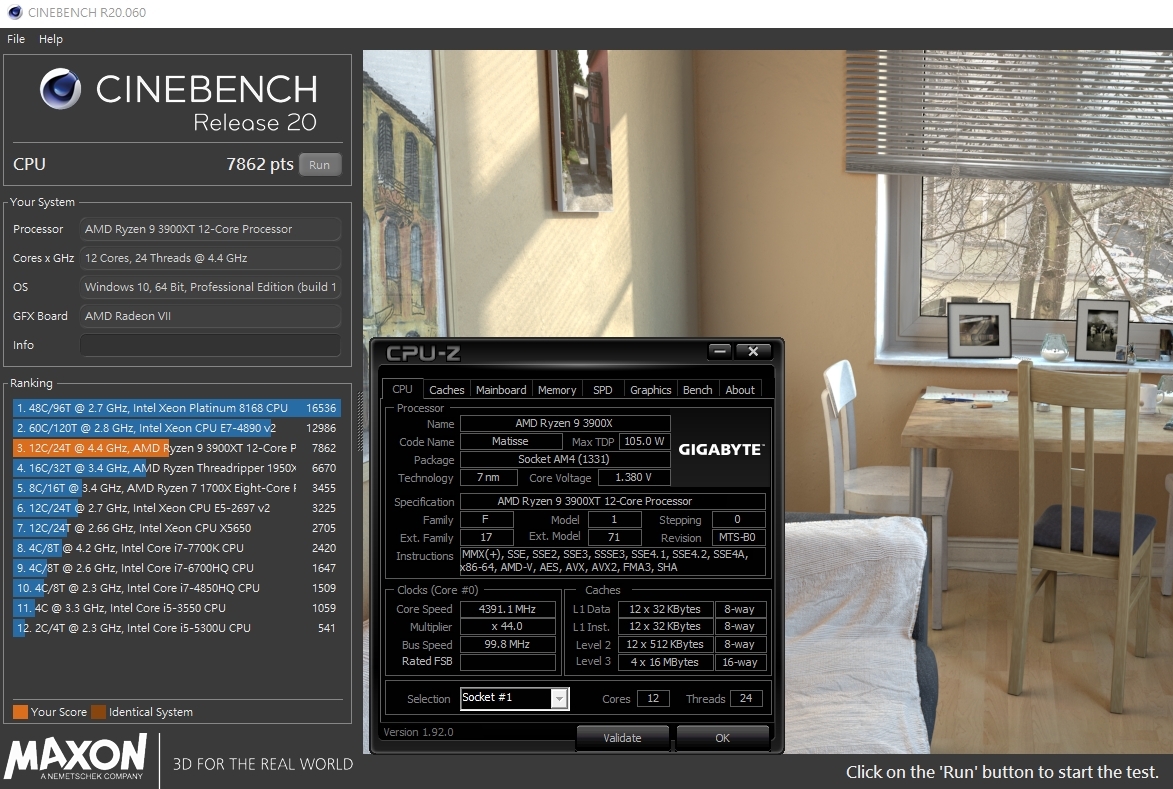1173x789 pixels.
Task: Click the Specification value in CPU-Z
Action: click(613, 501)
